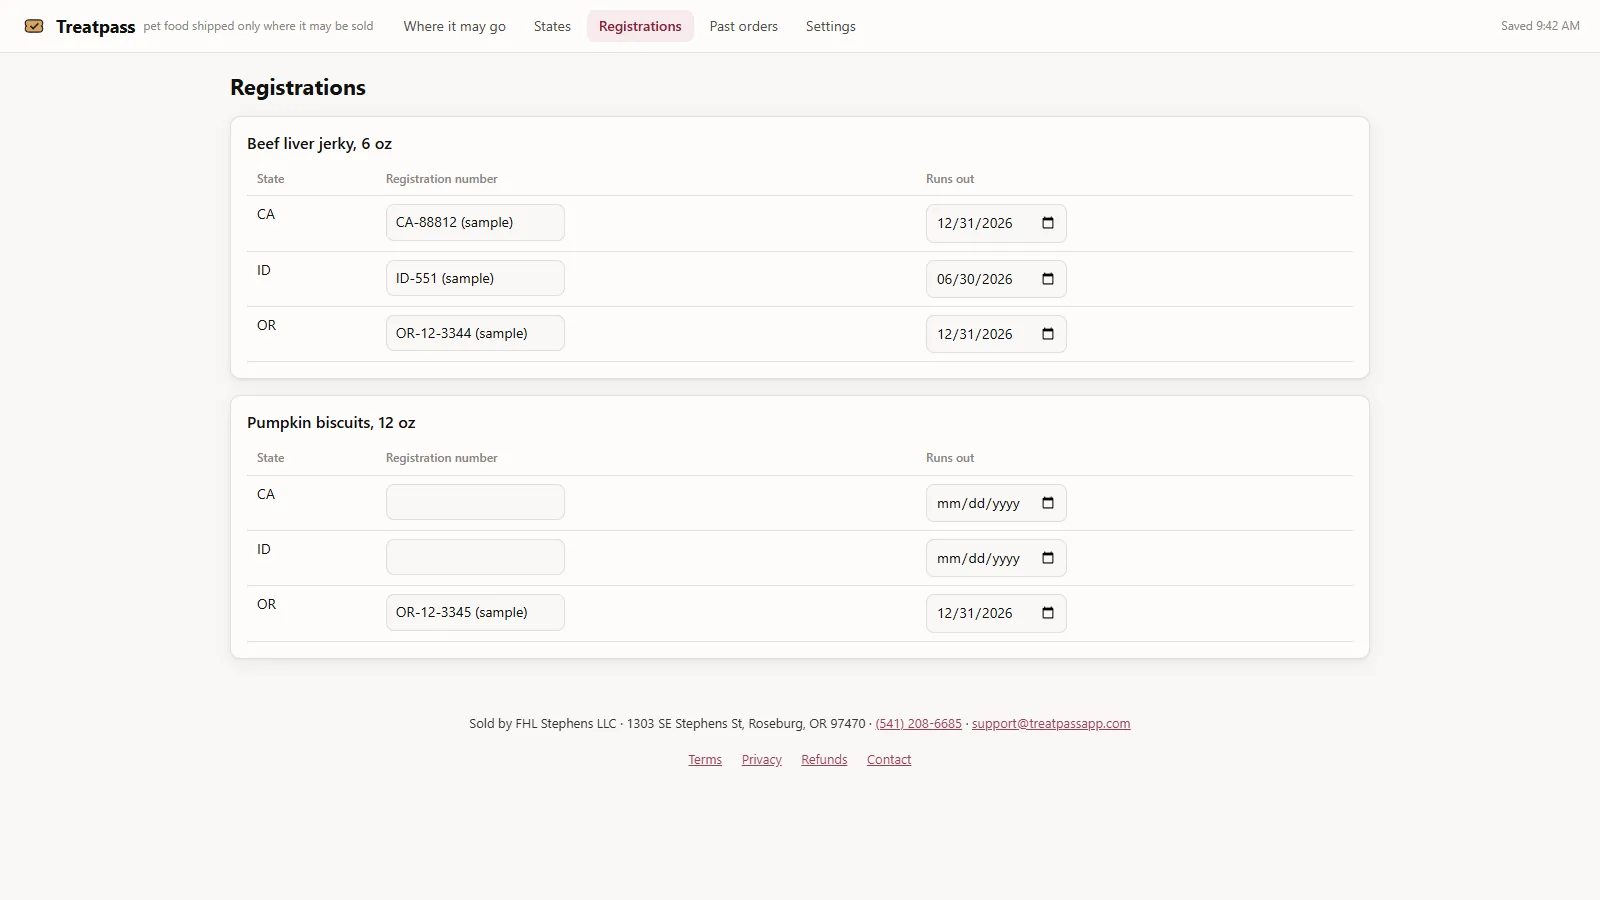Image resolution: width=1600 pixels, height=900 pixels.
Task: Open calendar picker for Beef liver jerky CA
Action: click(1048, 223)
